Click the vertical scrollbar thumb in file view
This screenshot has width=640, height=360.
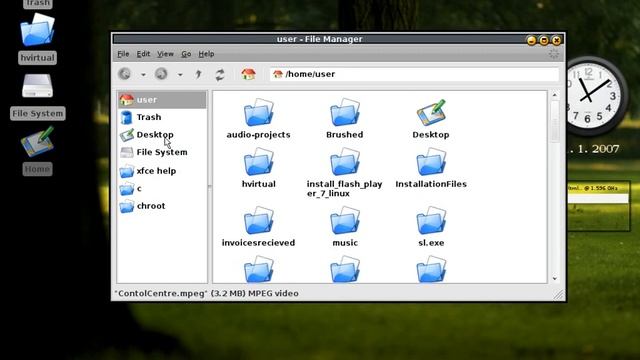click(555, 121)
